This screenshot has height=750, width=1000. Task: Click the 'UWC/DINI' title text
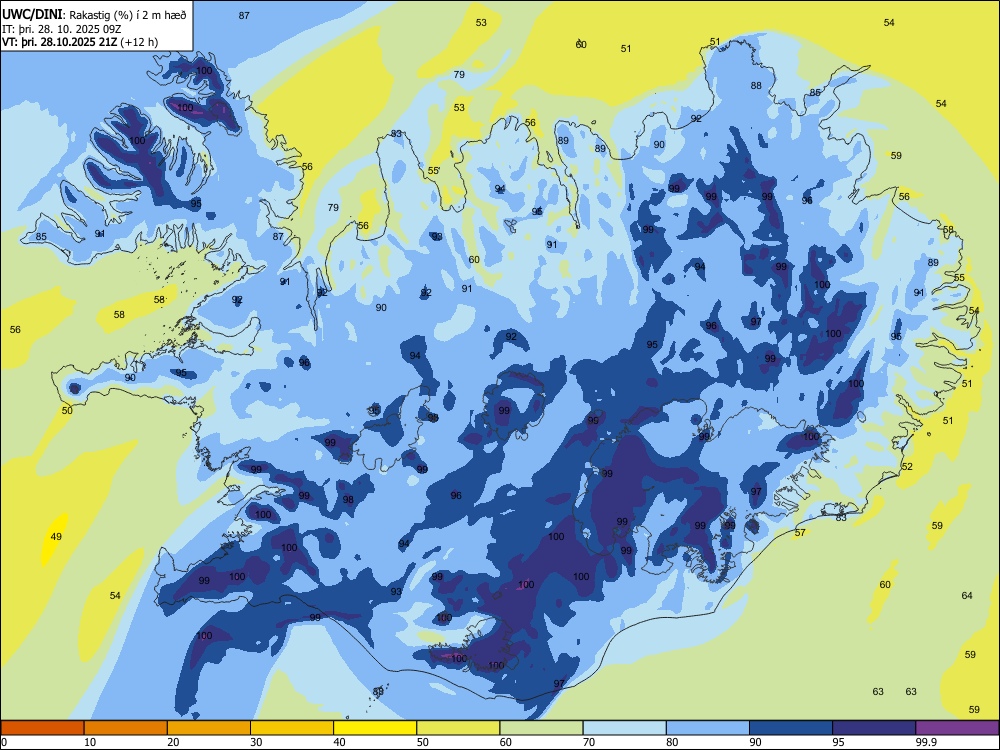(32, 14)
